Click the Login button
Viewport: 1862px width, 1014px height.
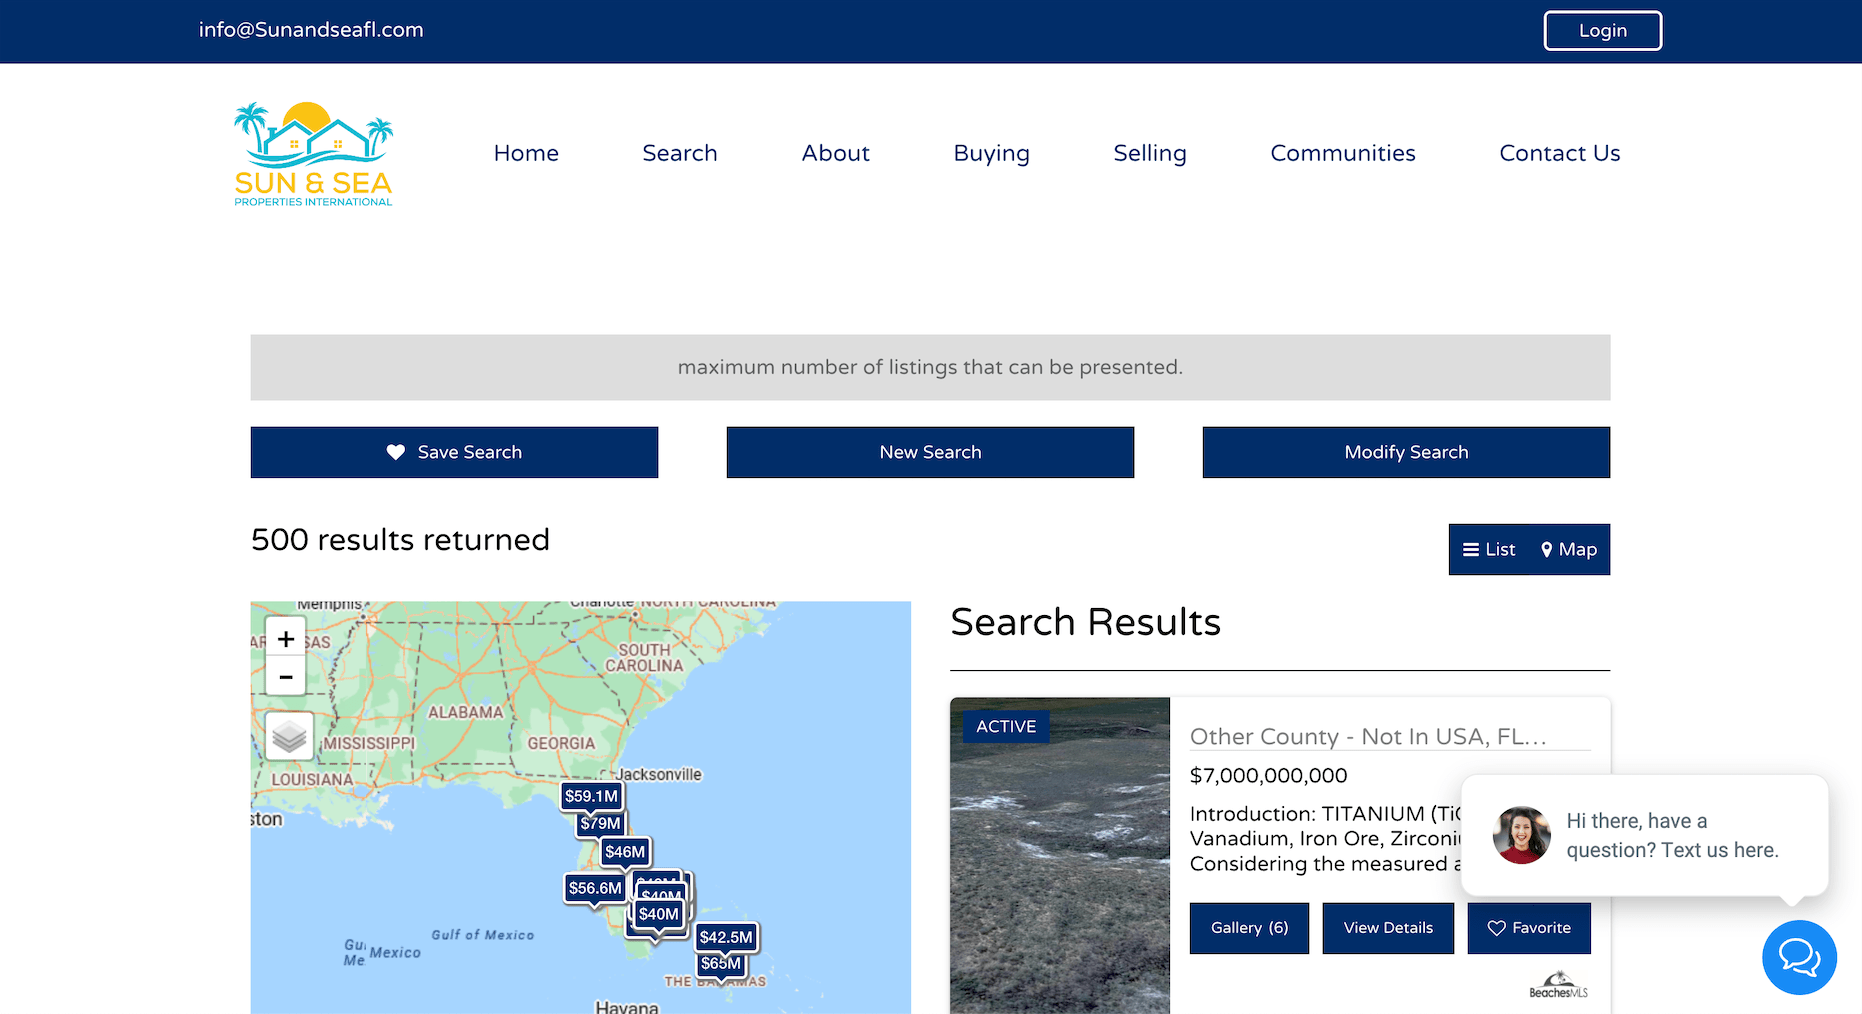(x=1602, y=30)
